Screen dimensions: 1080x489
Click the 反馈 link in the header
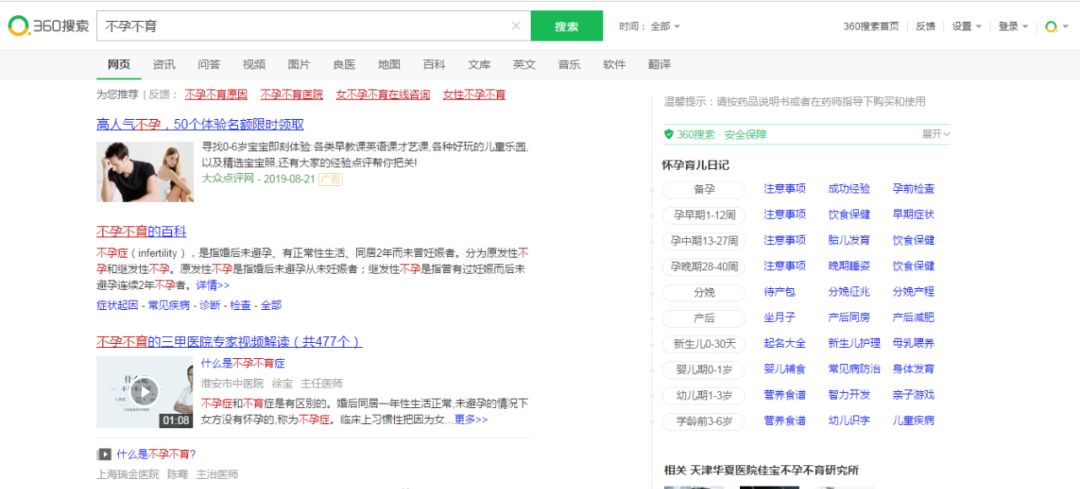(926, 26)
